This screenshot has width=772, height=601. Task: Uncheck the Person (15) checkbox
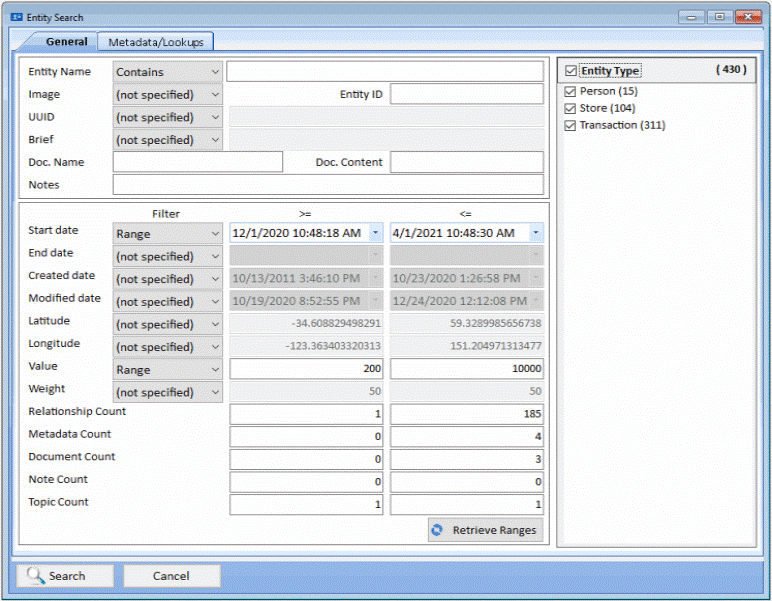click(570, 91)
